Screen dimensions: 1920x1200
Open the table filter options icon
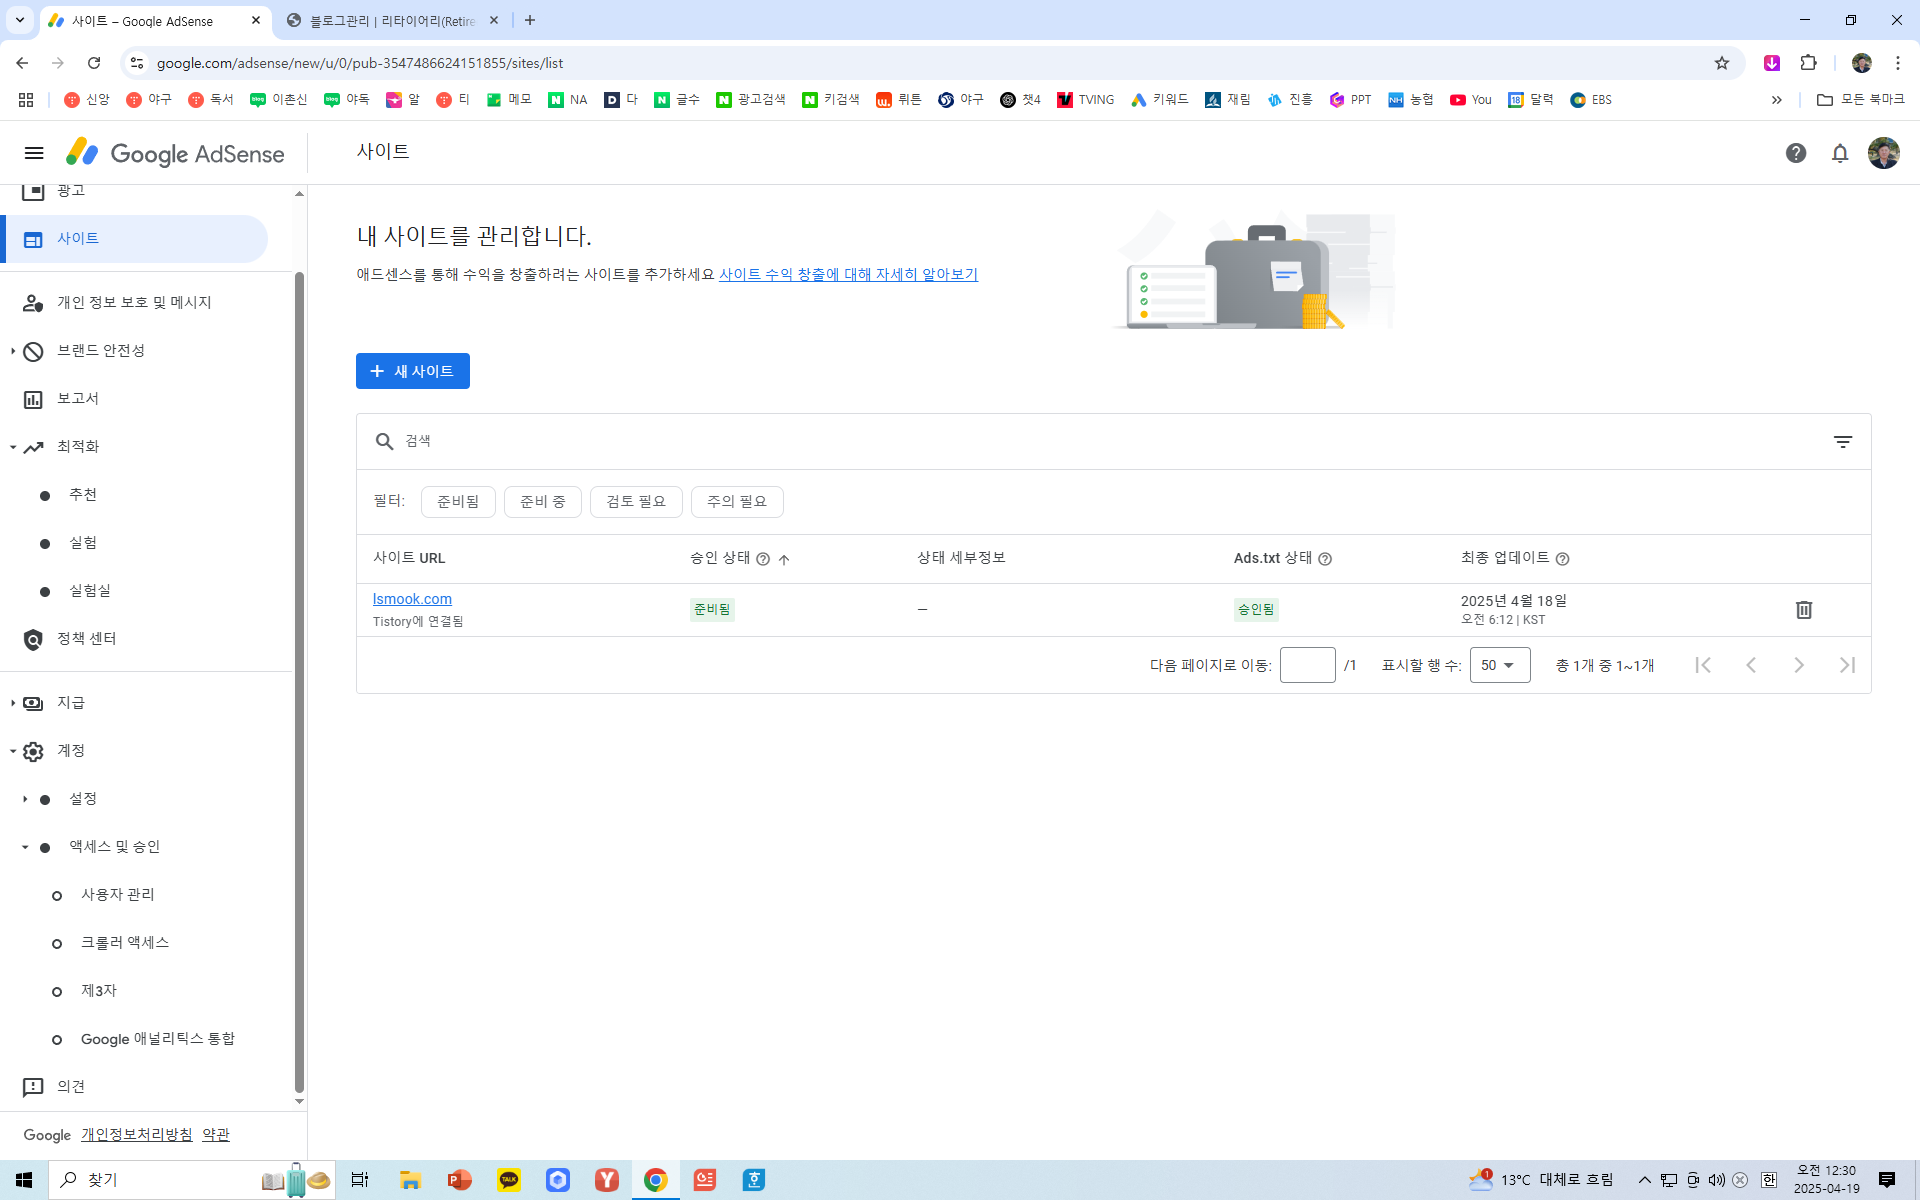(x=1842, y=442)
